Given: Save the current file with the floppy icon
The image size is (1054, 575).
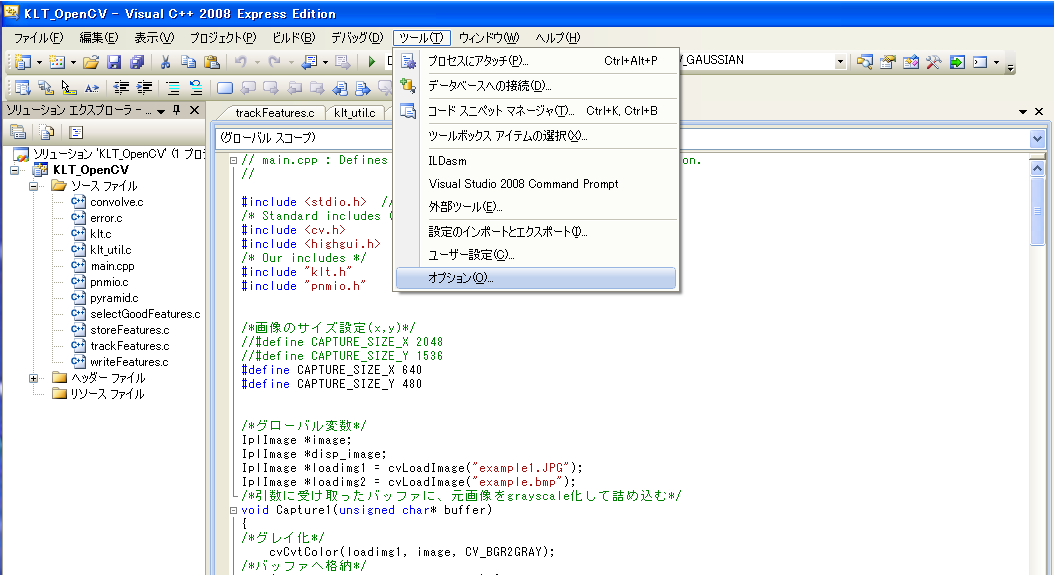Looking at the screenshot, I should click(x=114, y=62).
